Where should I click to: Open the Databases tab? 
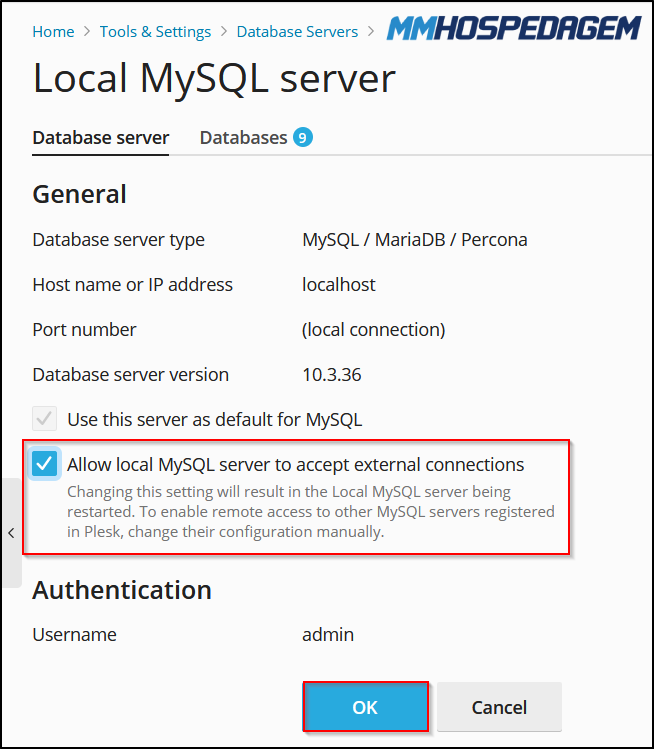point(256,138)
